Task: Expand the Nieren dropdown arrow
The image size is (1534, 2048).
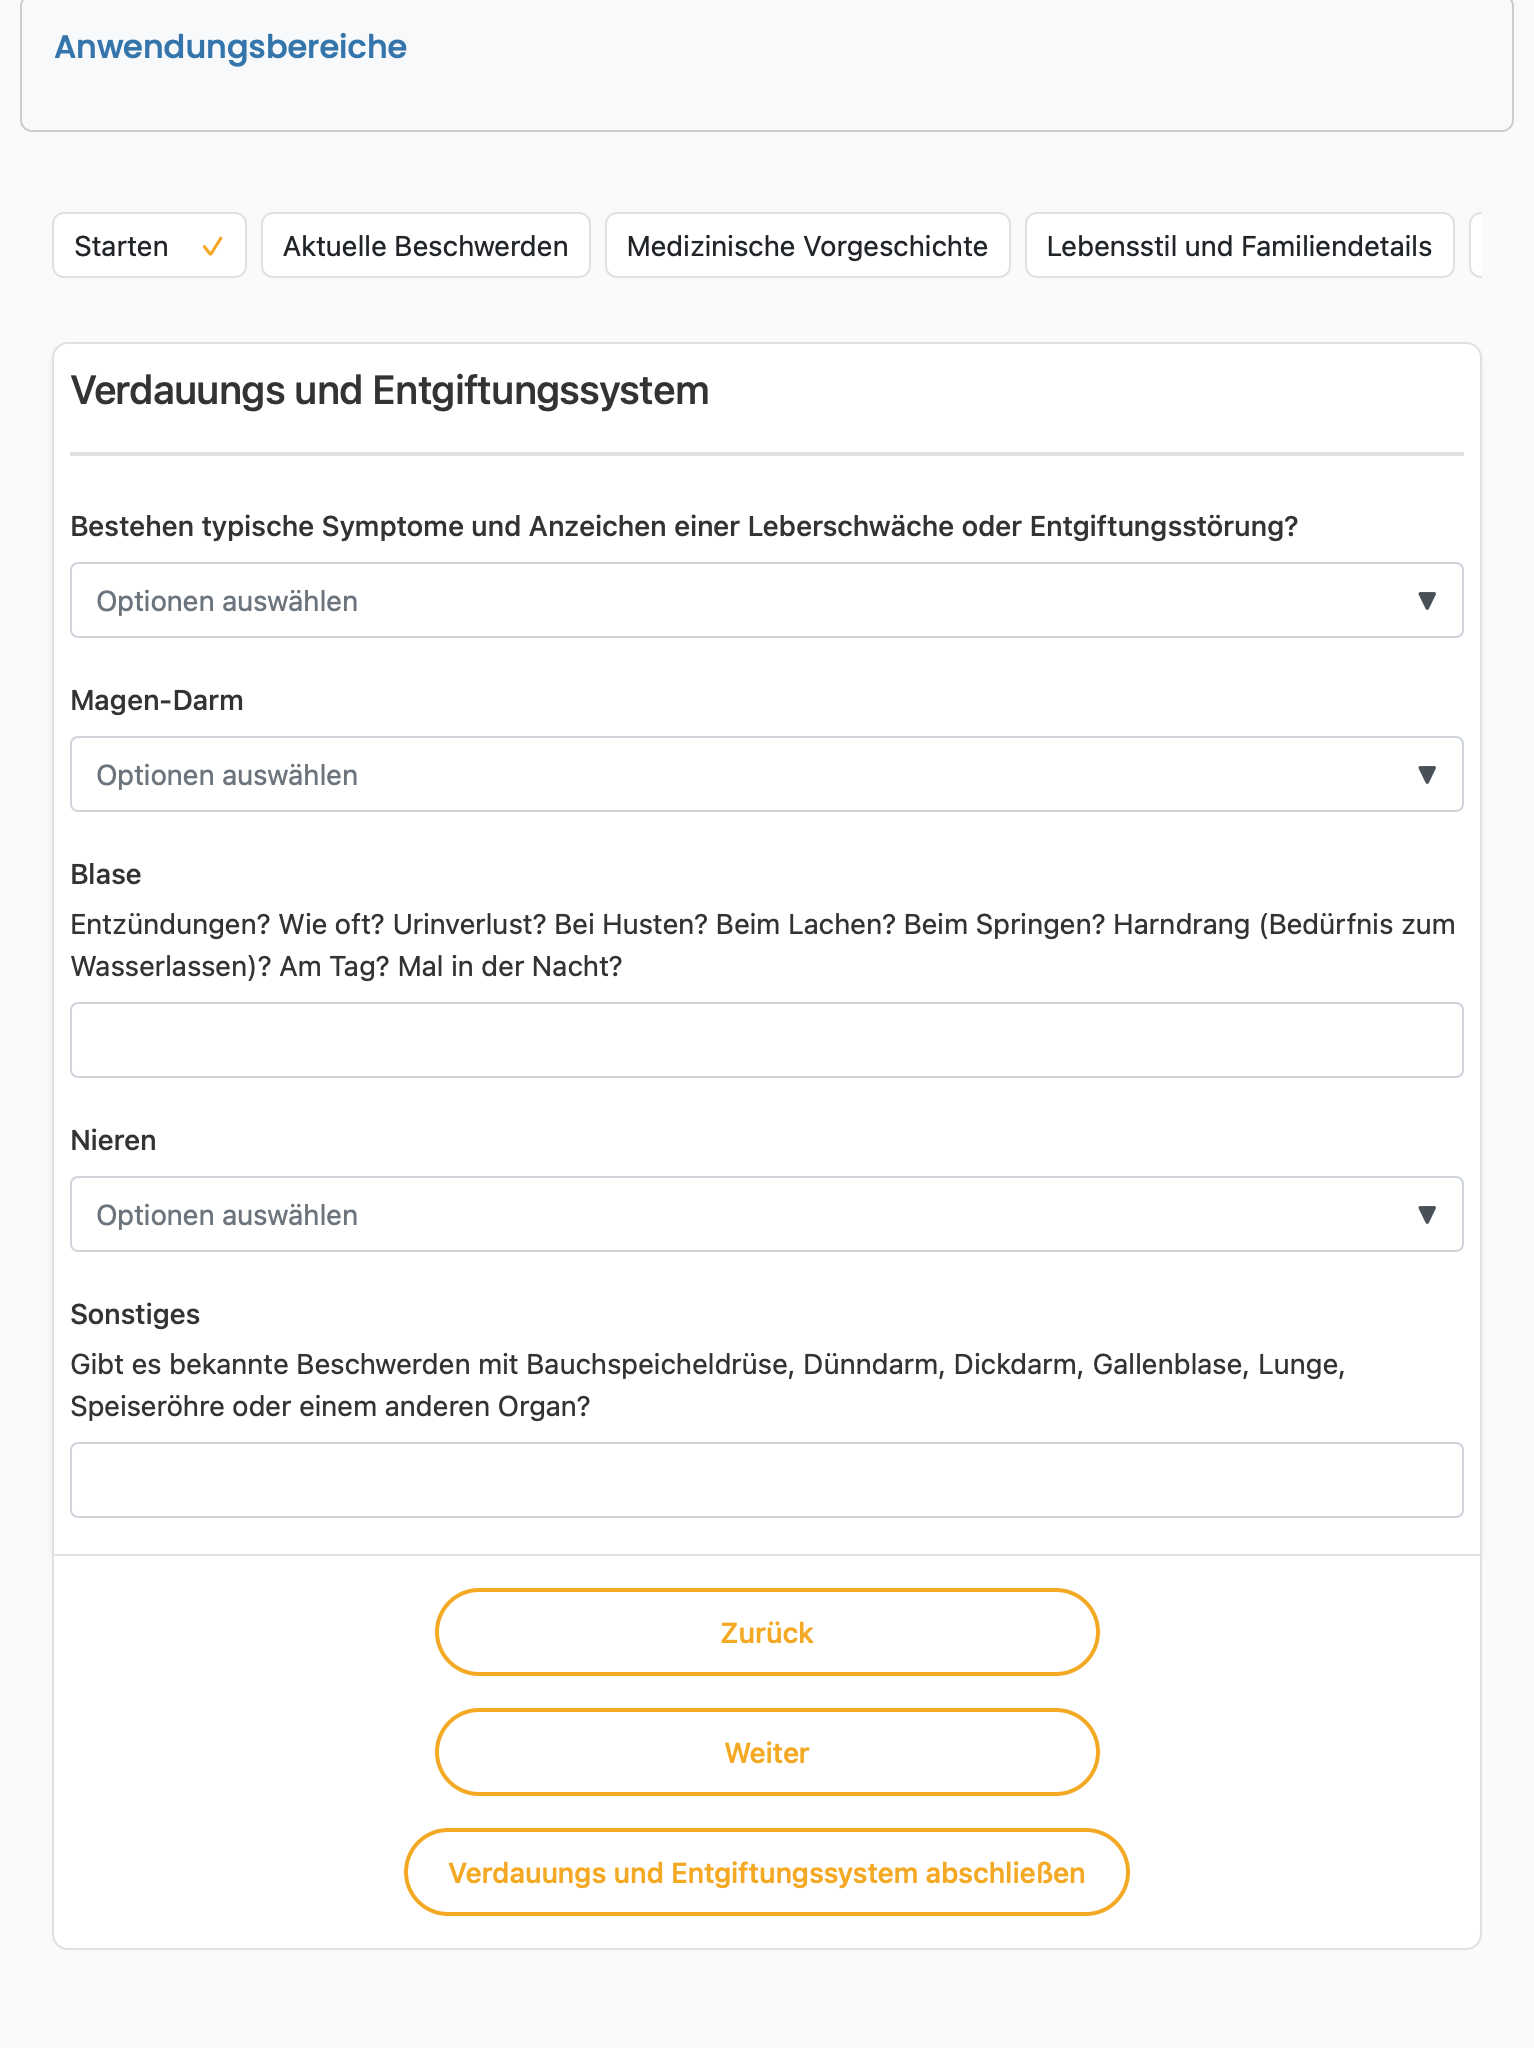Action: click(x=1427, y=1214)
